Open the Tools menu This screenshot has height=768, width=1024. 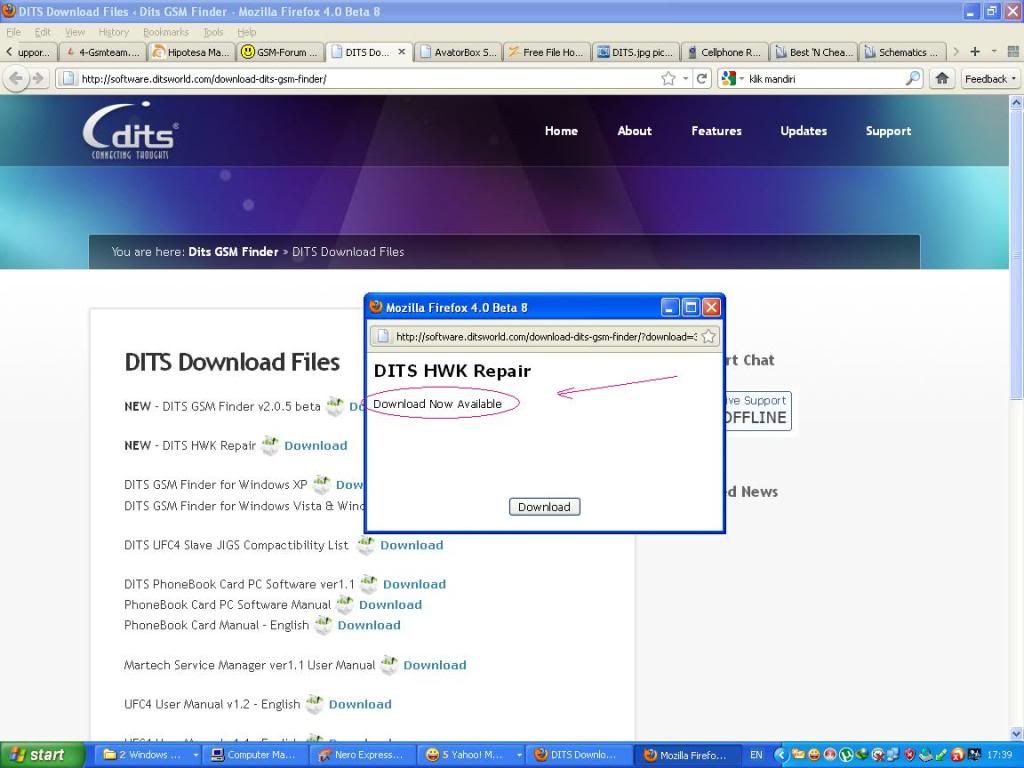(213, 32)
